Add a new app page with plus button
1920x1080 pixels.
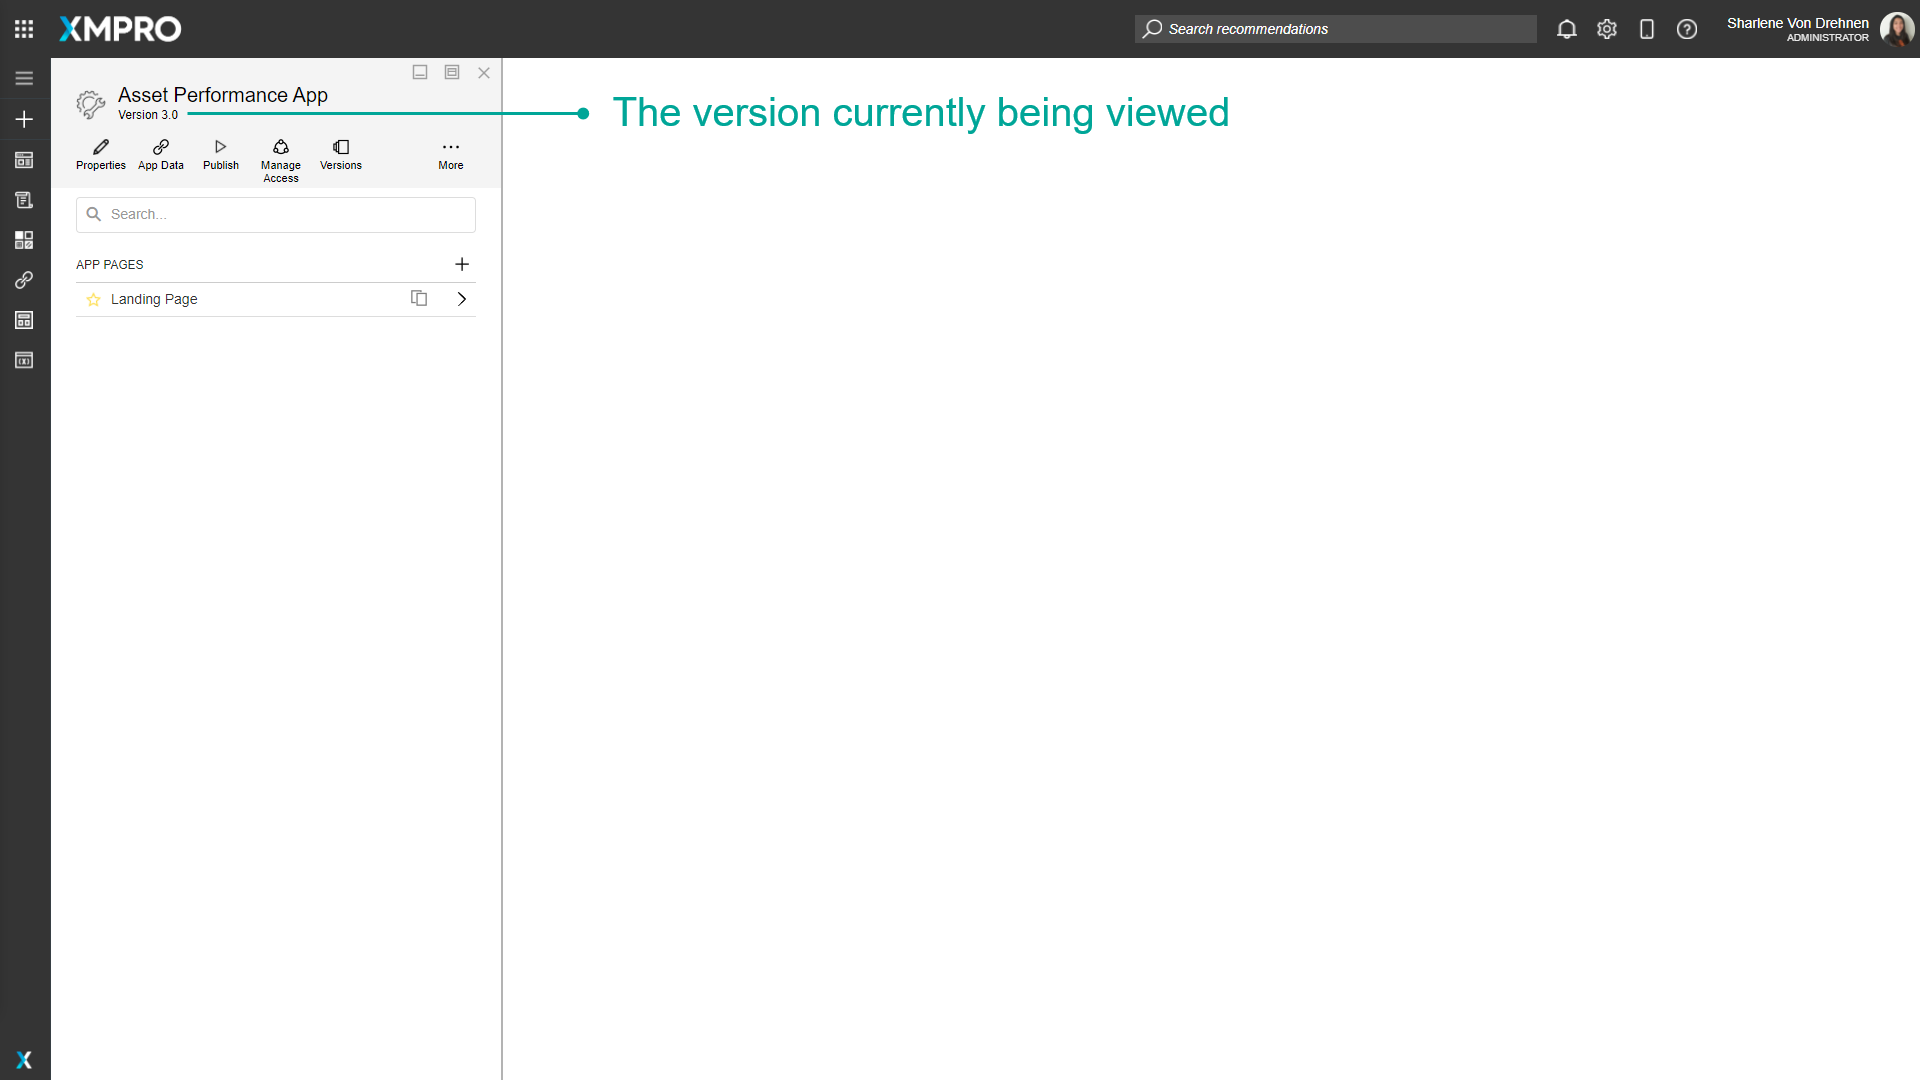[462, 264]
